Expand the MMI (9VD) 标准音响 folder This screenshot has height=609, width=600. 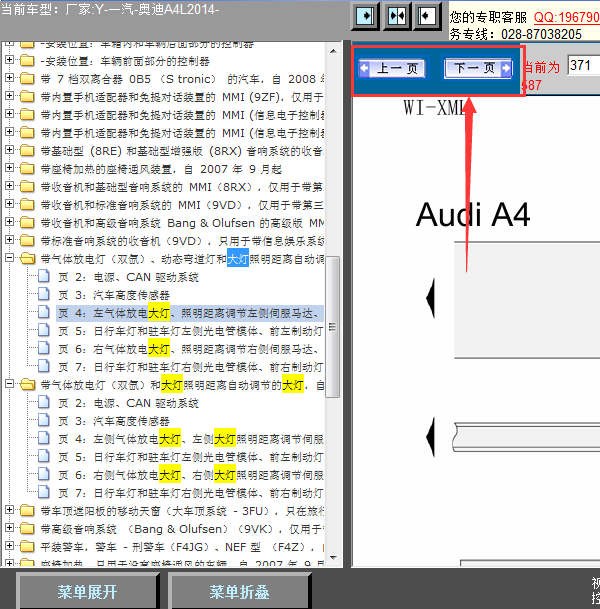[9, 204]
